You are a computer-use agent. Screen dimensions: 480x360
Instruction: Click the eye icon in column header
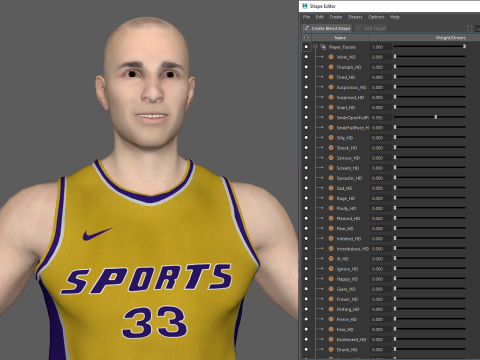tap(306, 38)
